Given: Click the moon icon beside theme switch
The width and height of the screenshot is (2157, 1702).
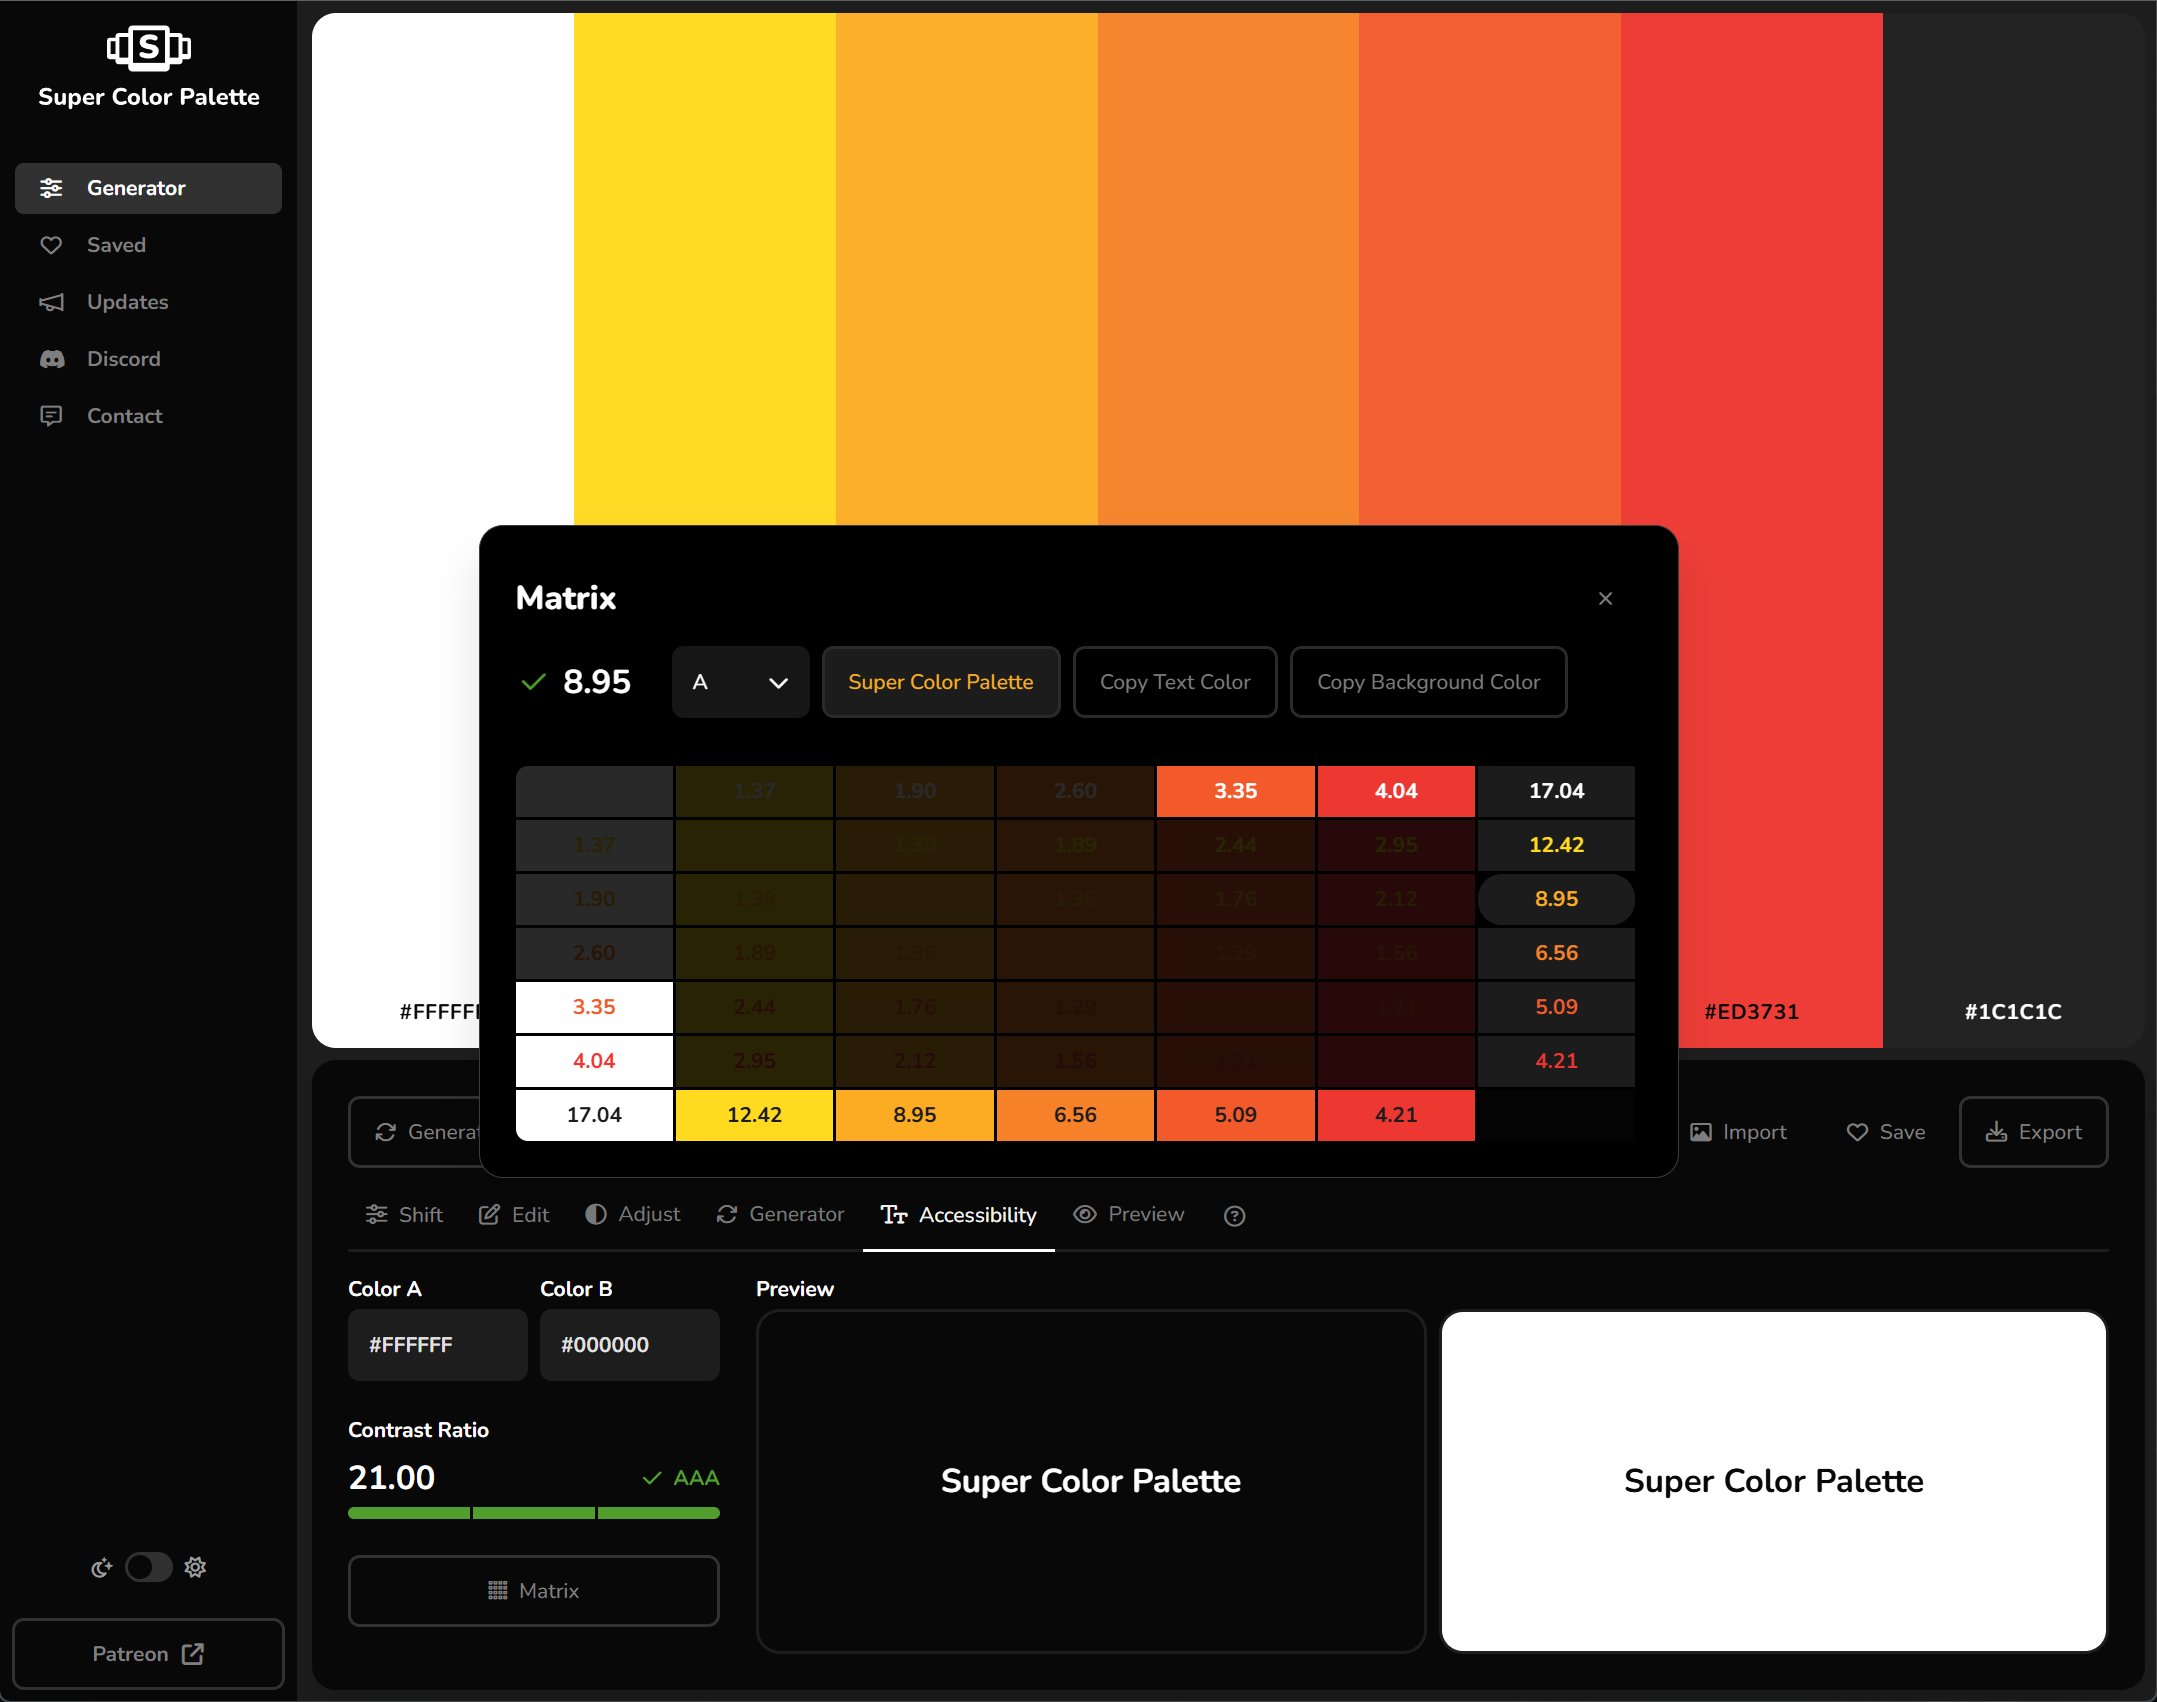Looking at the screenshot, I should [x=101, y=1568].
